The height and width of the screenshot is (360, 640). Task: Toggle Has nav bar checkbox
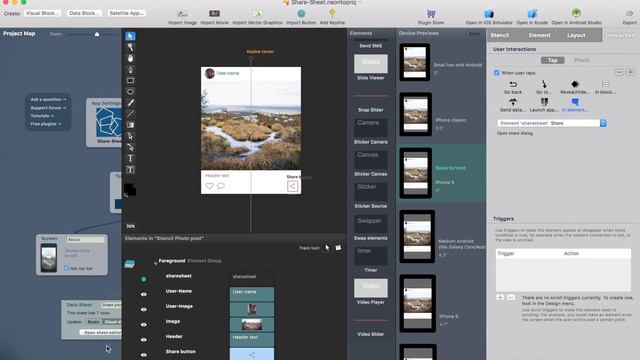66,268
